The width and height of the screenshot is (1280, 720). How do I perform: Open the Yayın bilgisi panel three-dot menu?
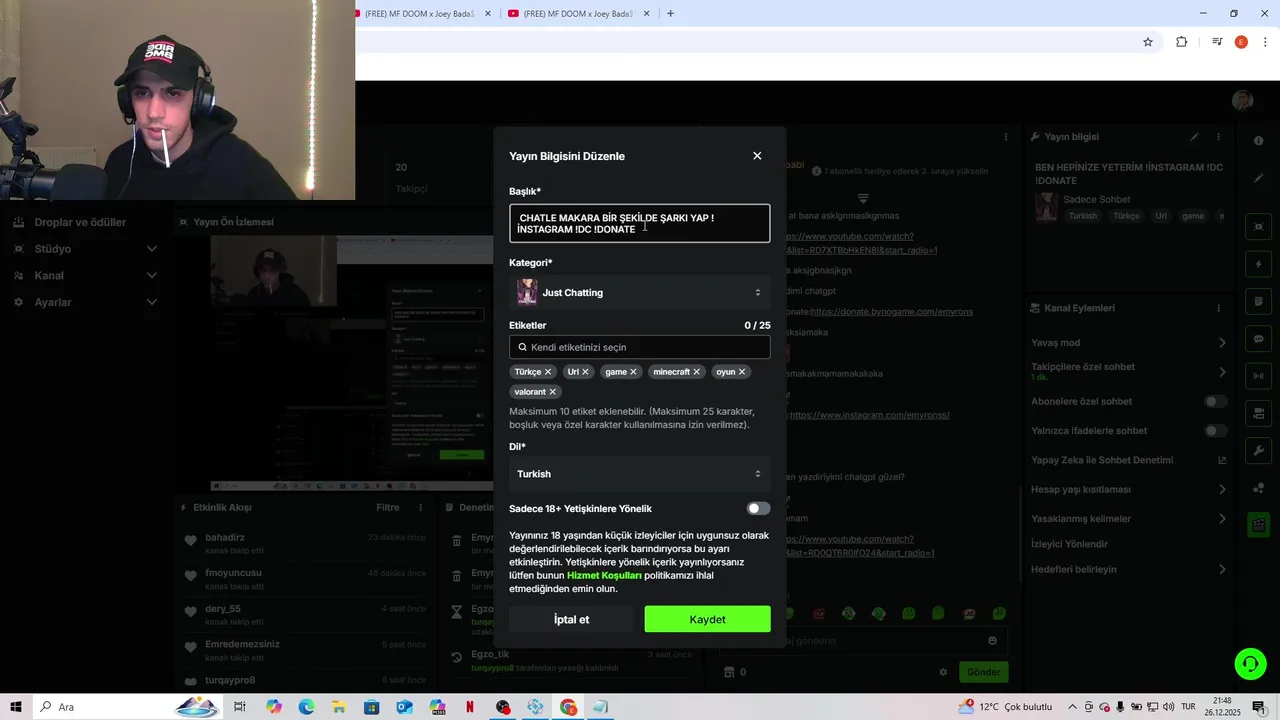[x=1218, y=137]
